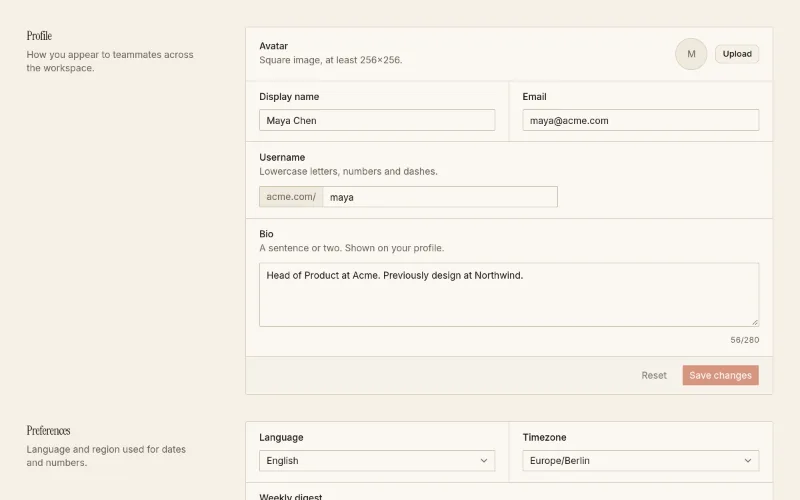Image resolution: width=800 pixels, height=500 pixels.
Task: Click 'Lowercase letters, numbers and dashes.' hint
Action: tap(348, 171)
